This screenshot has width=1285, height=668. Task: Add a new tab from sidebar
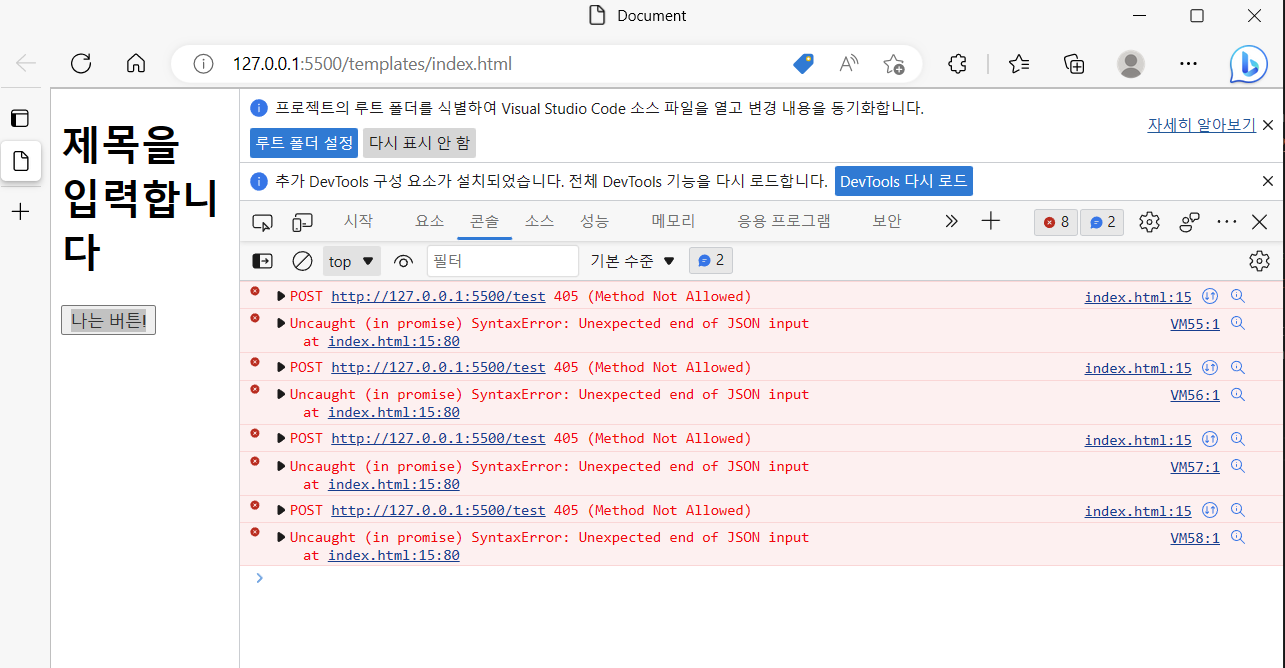[20, 211]
